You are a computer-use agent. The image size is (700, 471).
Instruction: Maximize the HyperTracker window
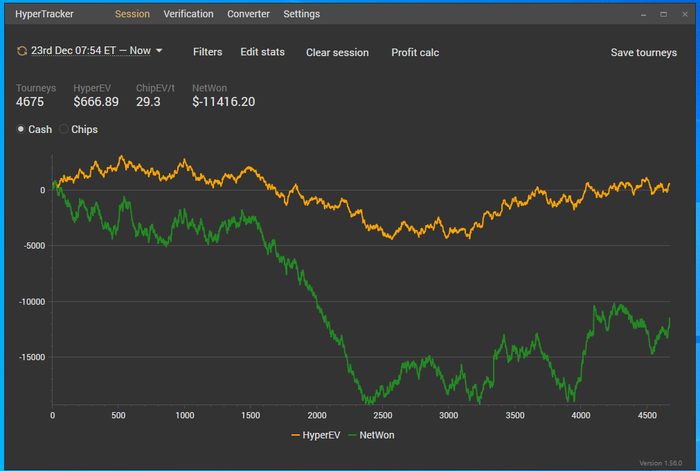coord(664,14)
